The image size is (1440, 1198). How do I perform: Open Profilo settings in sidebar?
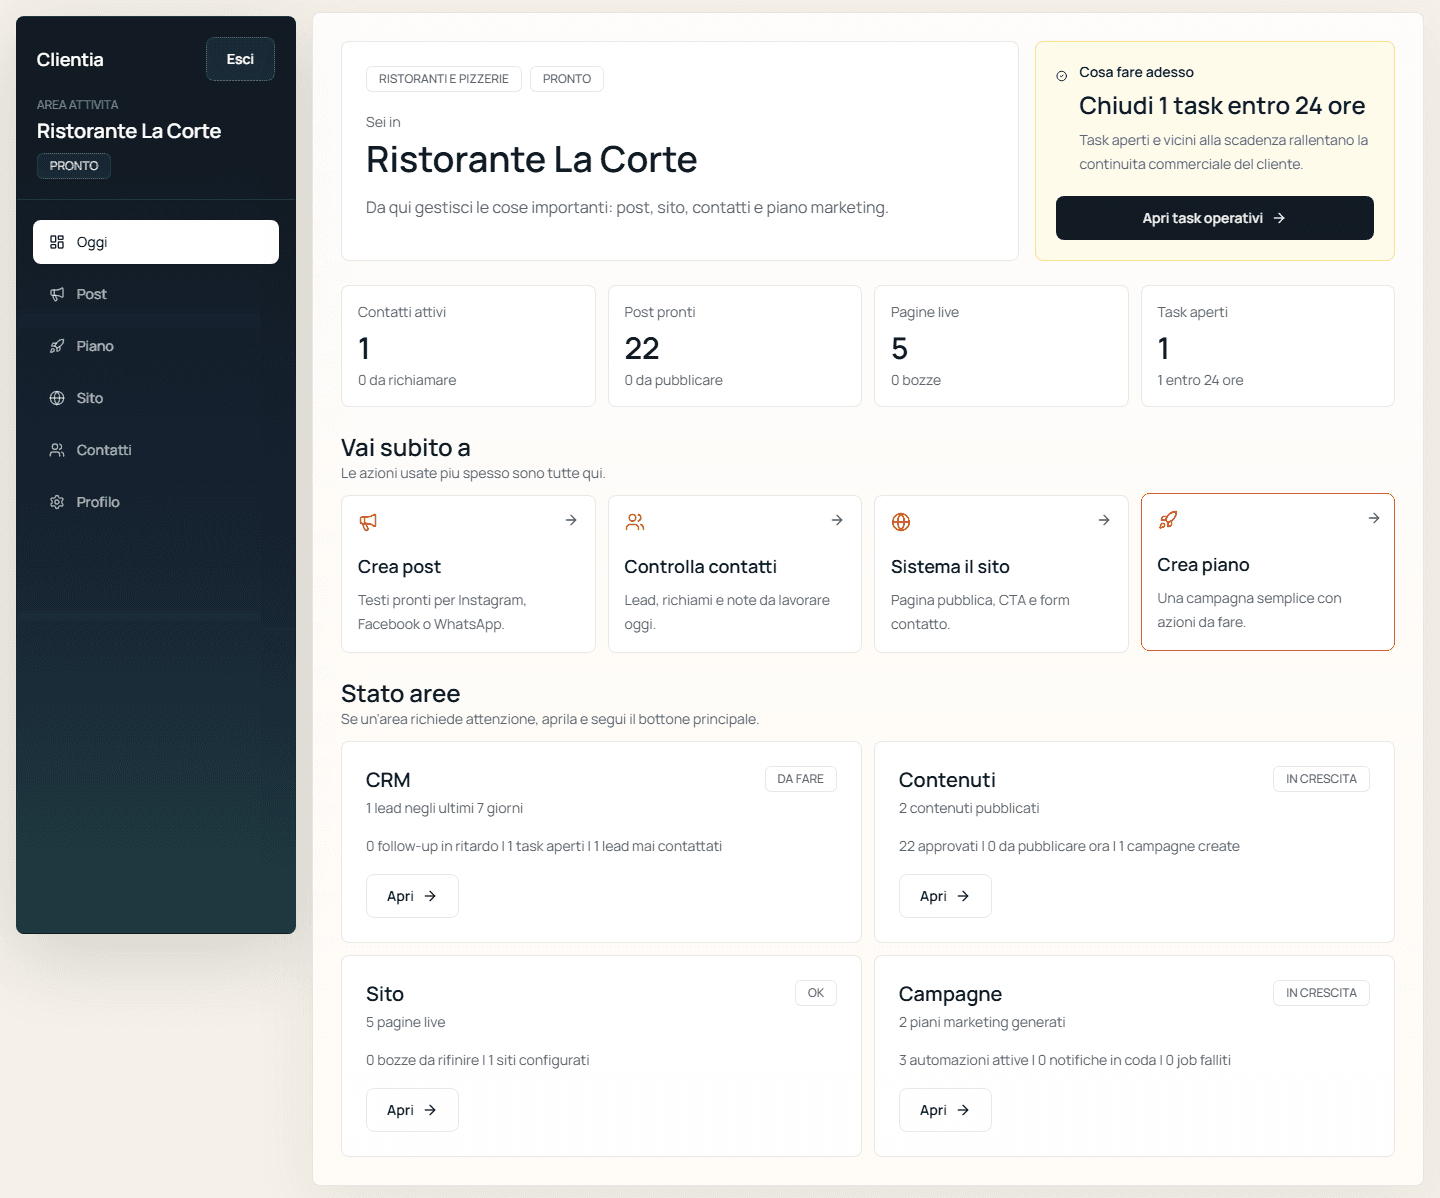click(156, 502)
